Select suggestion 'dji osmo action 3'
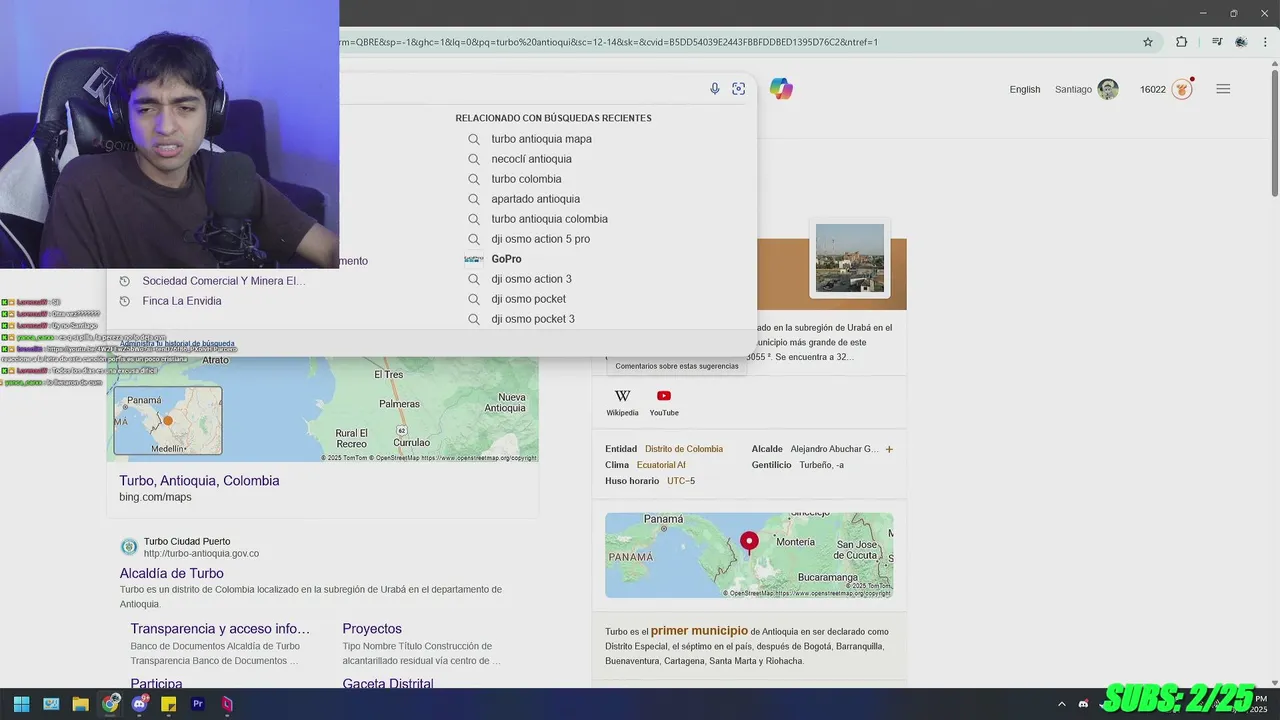This screenshot has width=1280, height=720. [531, 279]
